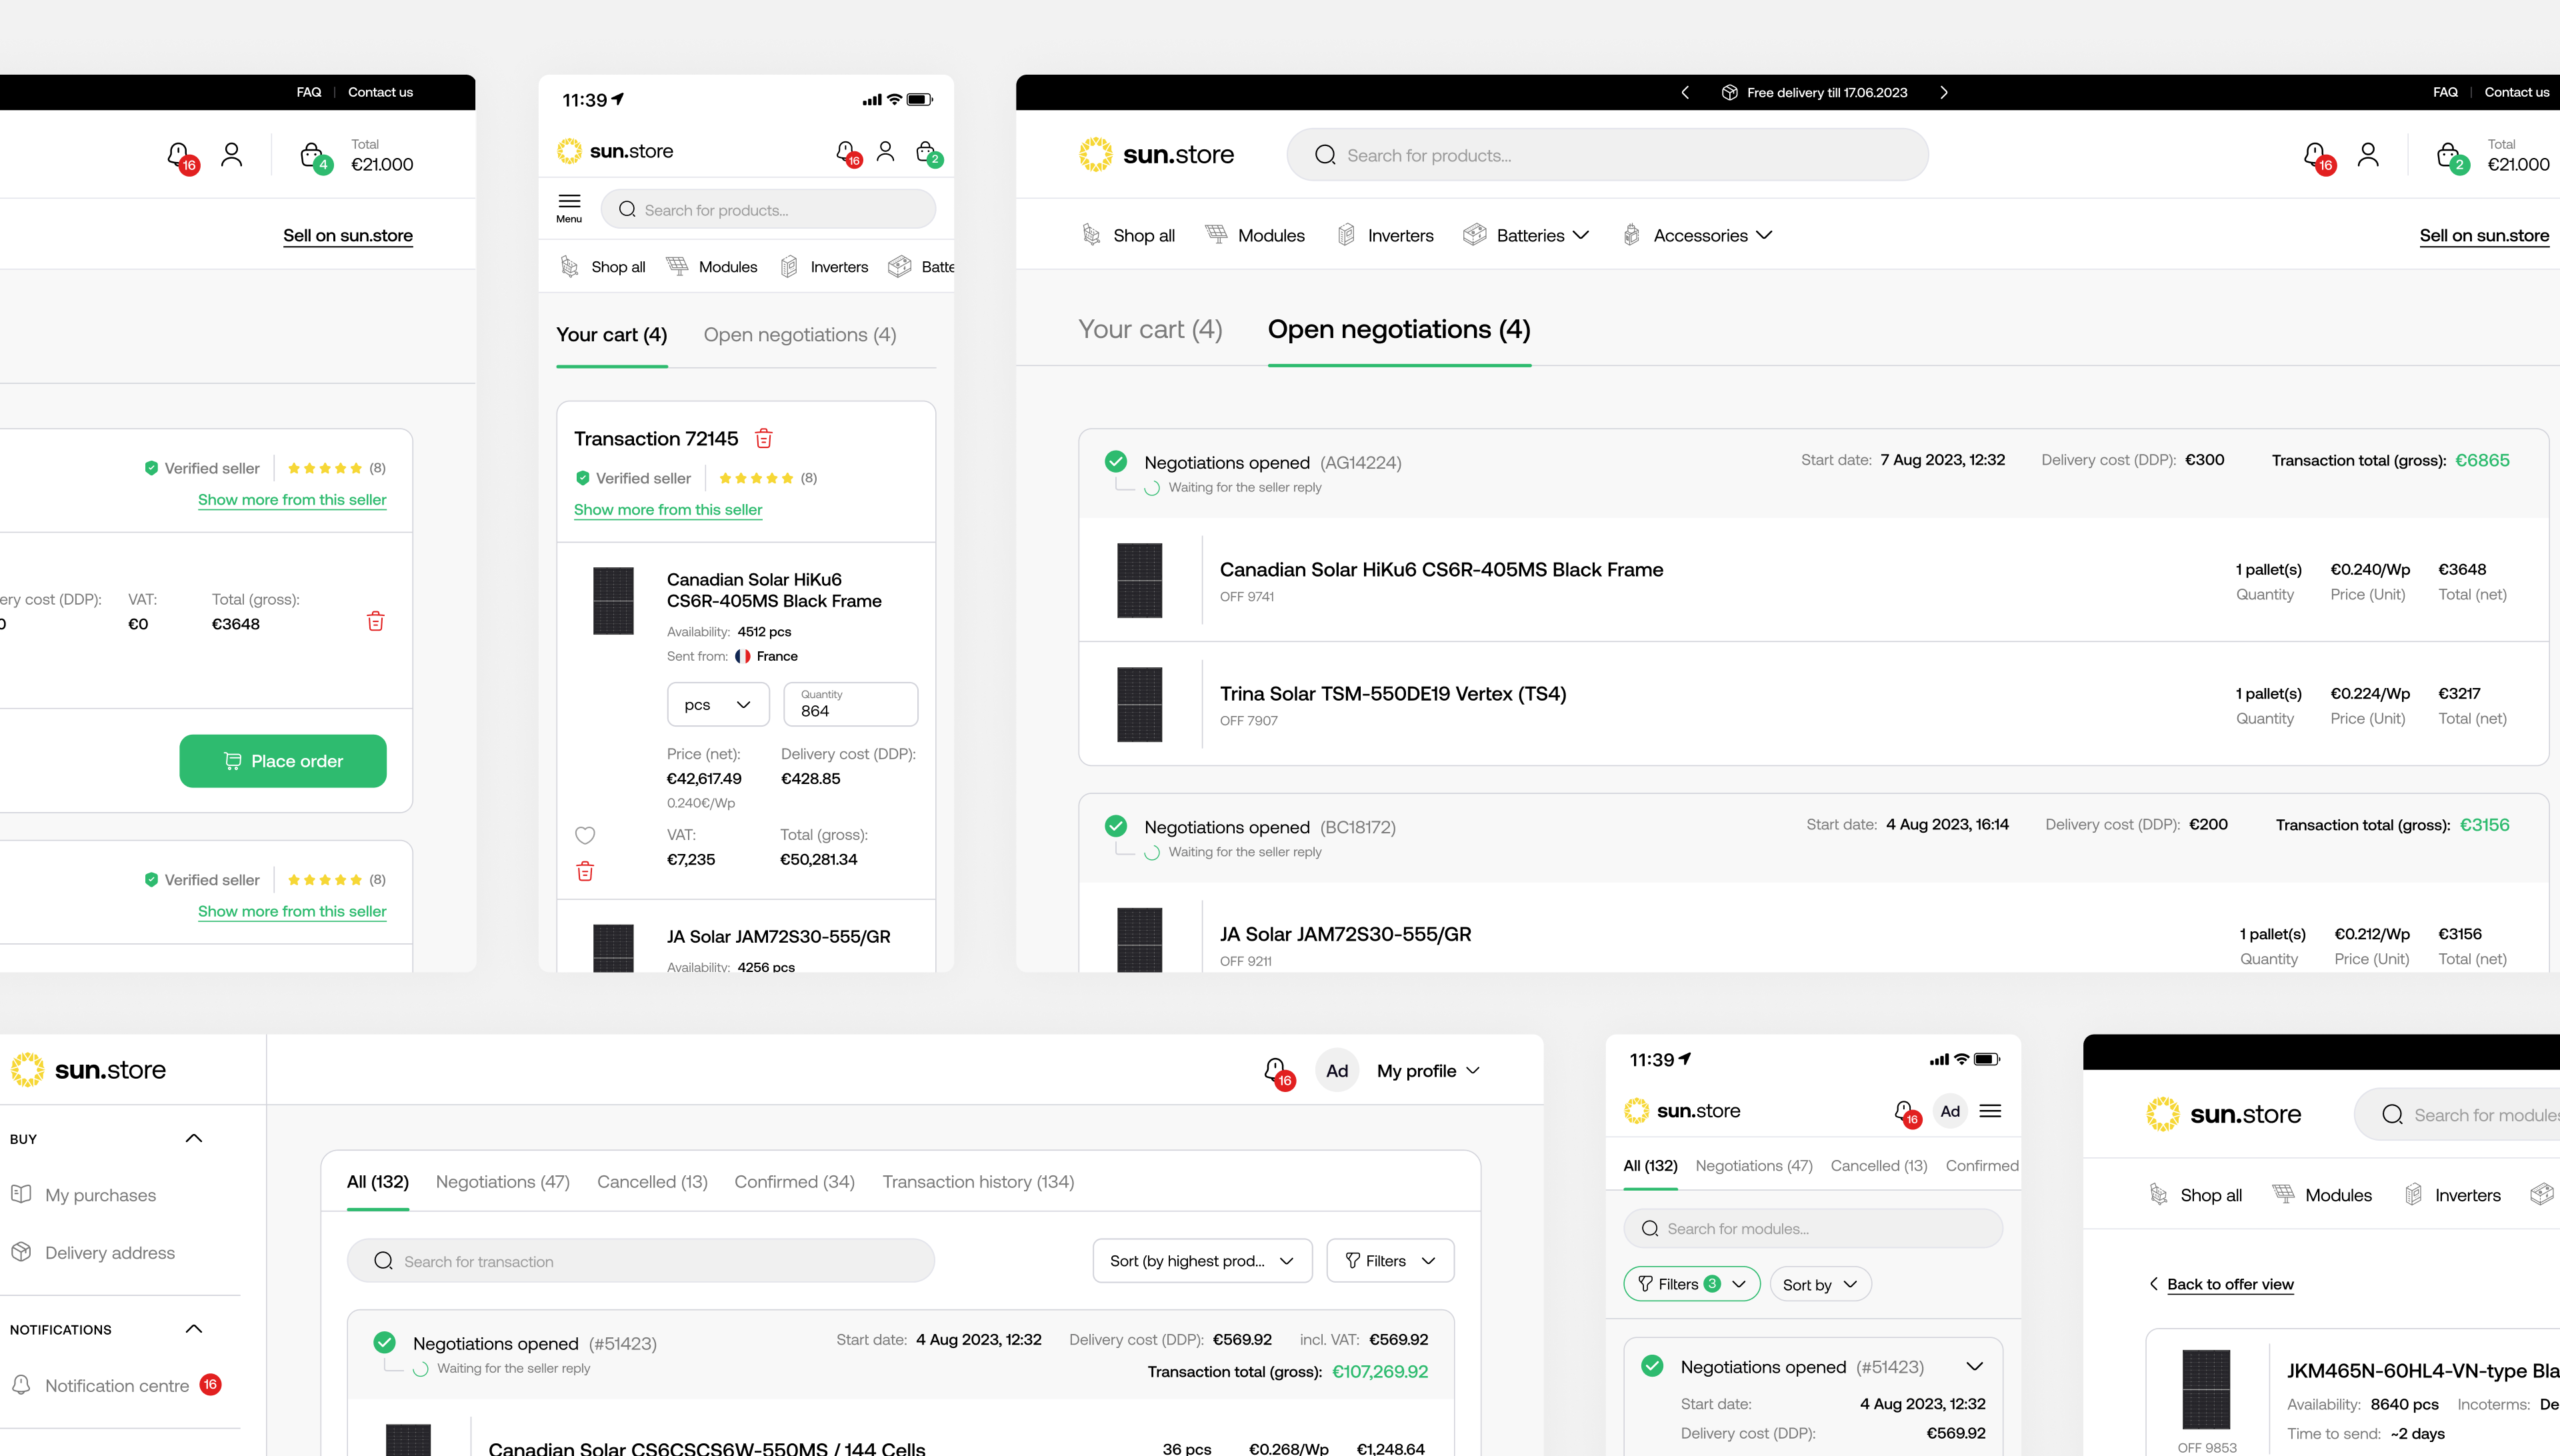2560x1456 pixels.
Task: Open notifications bell in desktop header
Action: pos(2316,156)
